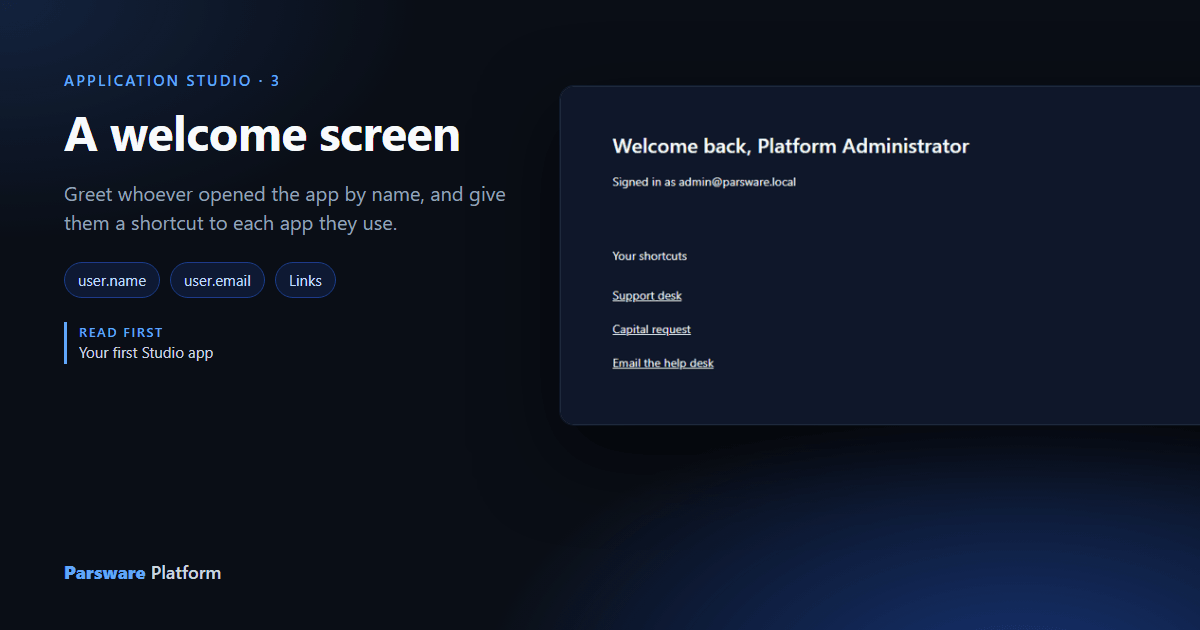Click the 'Your shortcuts' label
Screen dimensions: 1200x630
[x=649, y=256]
